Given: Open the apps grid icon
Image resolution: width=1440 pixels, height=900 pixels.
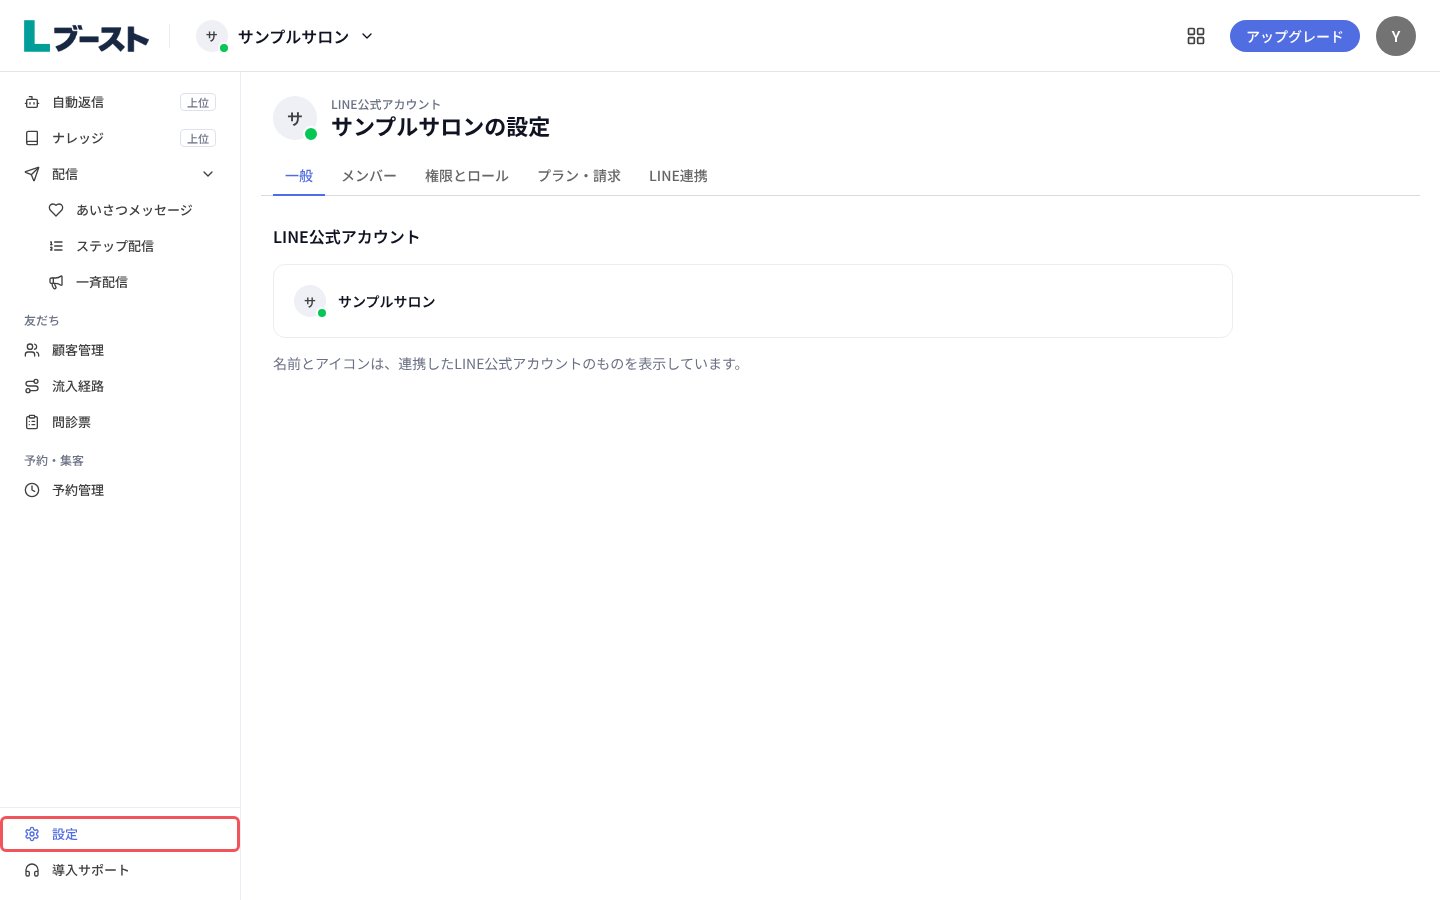Looking at the screenshot, I should [x=1196, y=36].
